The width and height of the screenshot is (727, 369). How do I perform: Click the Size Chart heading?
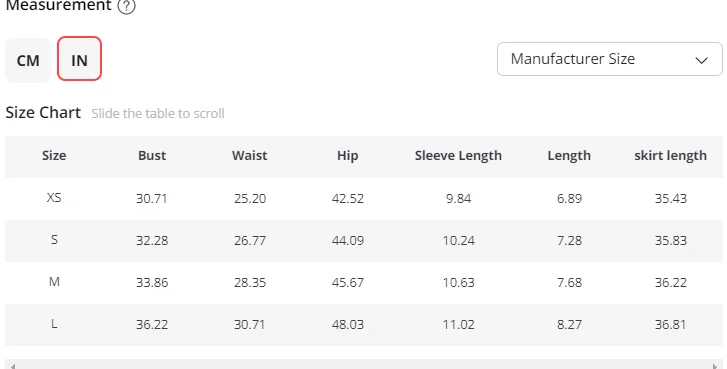(x=43, y=113)
